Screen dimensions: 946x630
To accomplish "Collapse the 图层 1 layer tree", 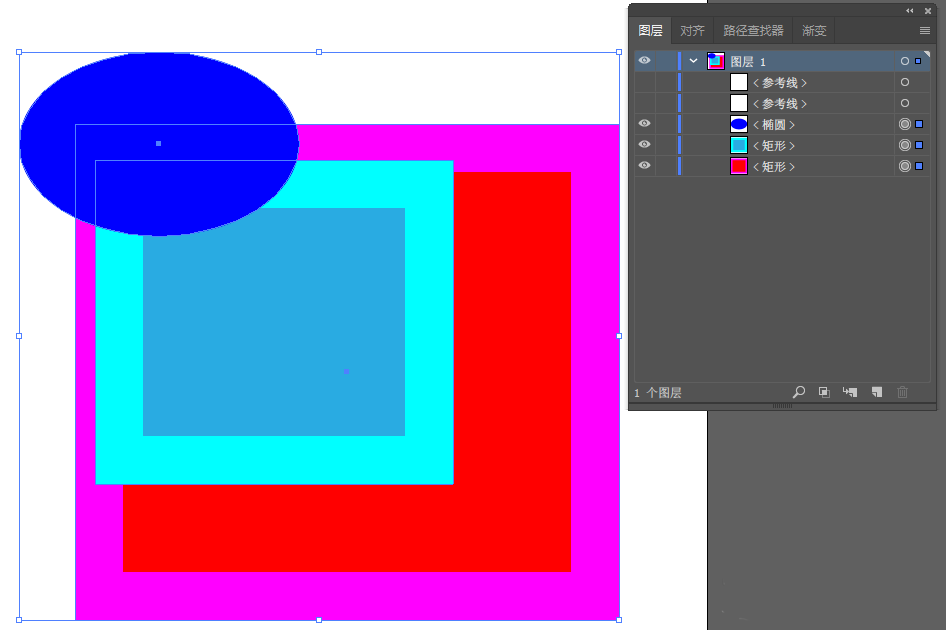I will pyautogui.click(x=693, y=60).
